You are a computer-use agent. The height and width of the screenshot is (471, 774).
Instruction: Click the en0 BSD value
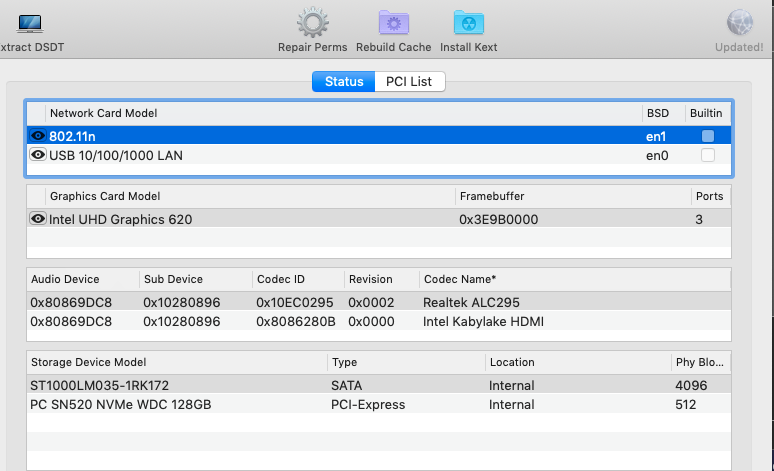pyautogui.click(x=657, y=156)
